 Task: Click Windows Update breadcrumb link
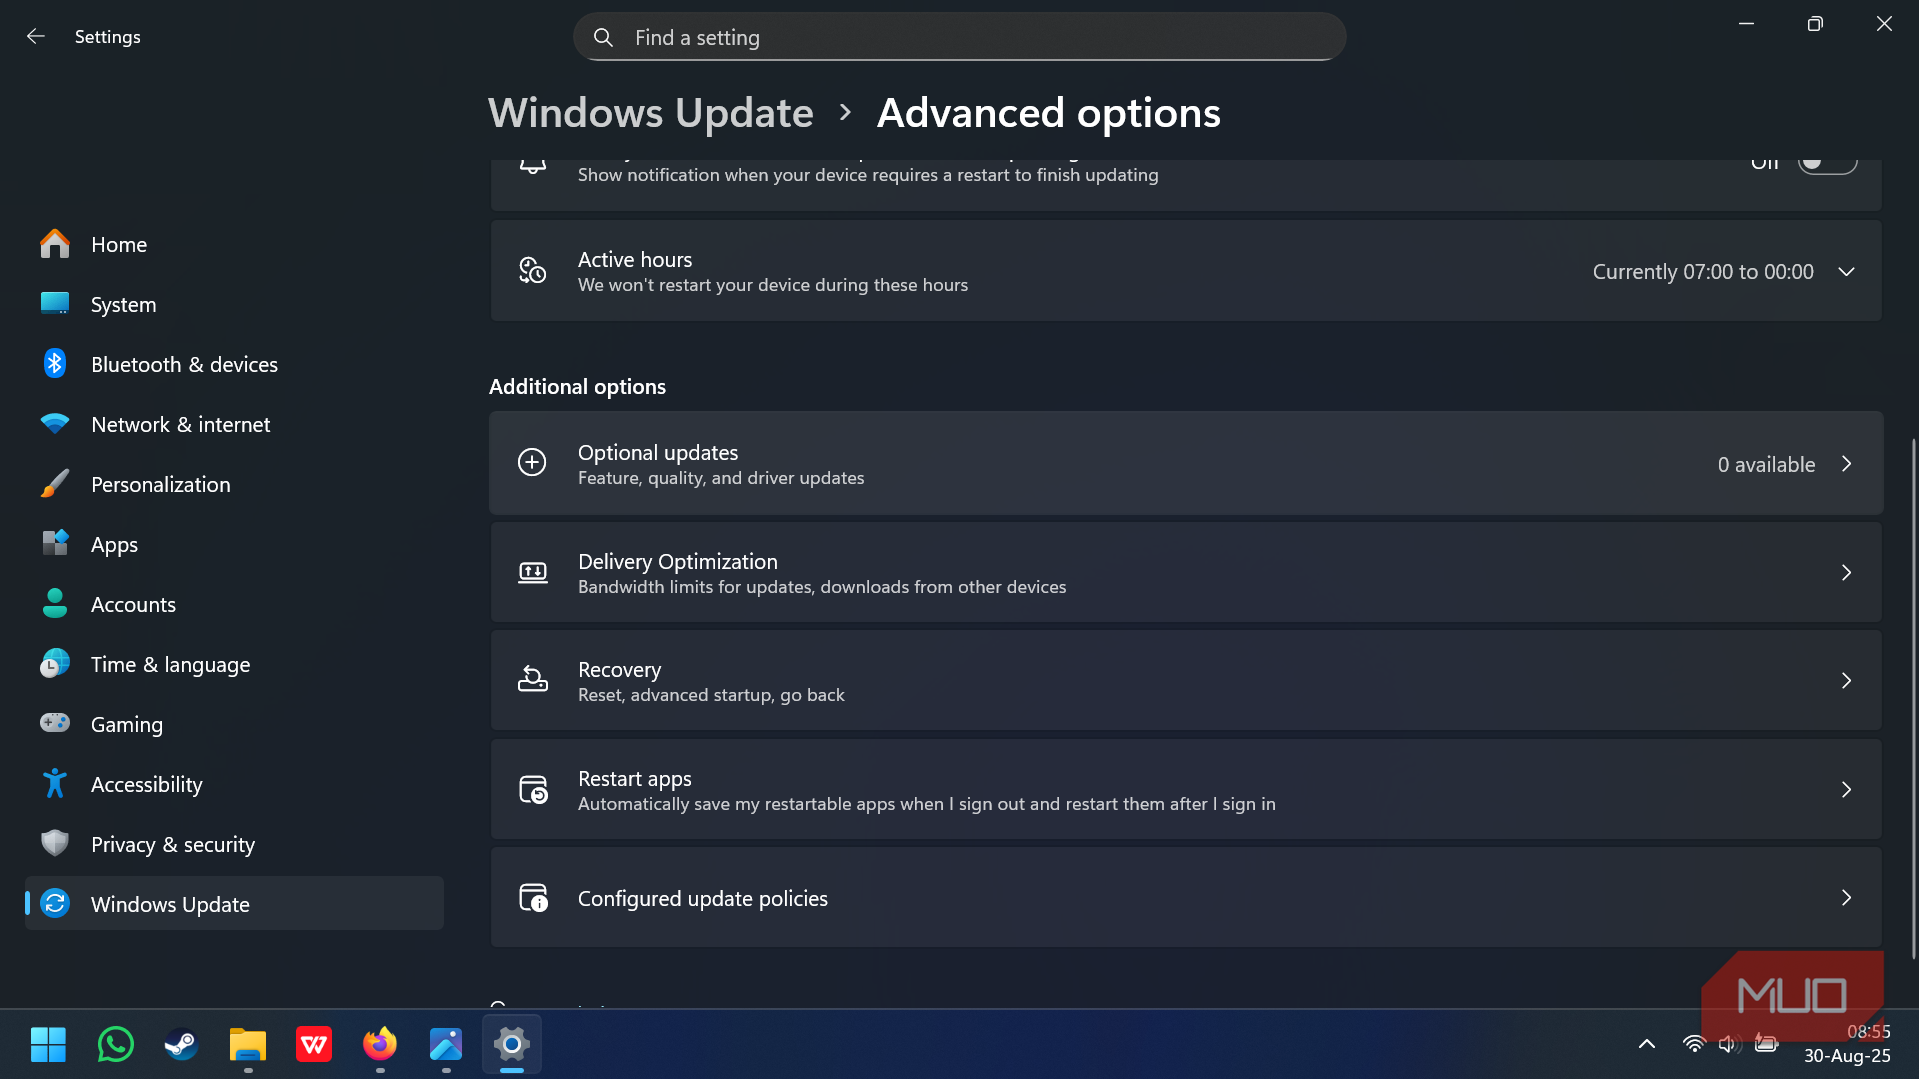[650, 113]
